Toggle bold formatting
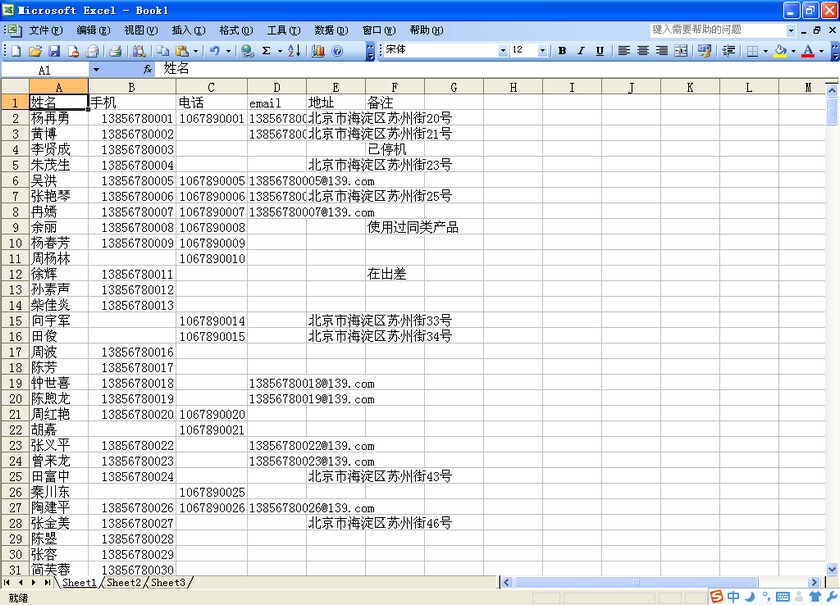Viewport: 840px width, 605px height. (x=562, y=50)
